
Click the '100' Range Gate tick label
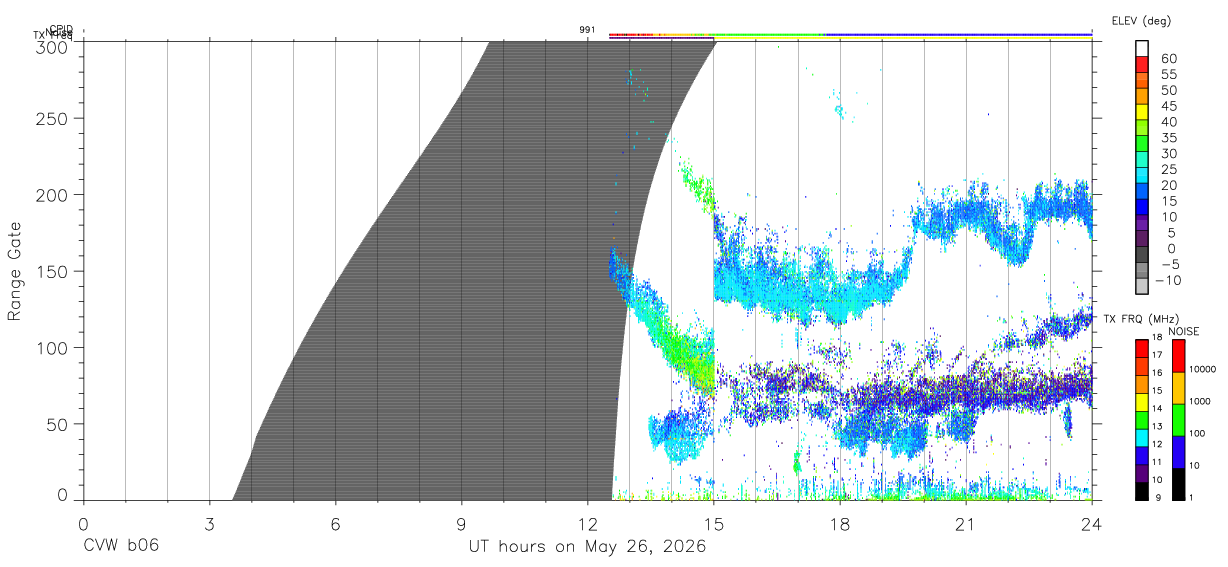(54, 348)
